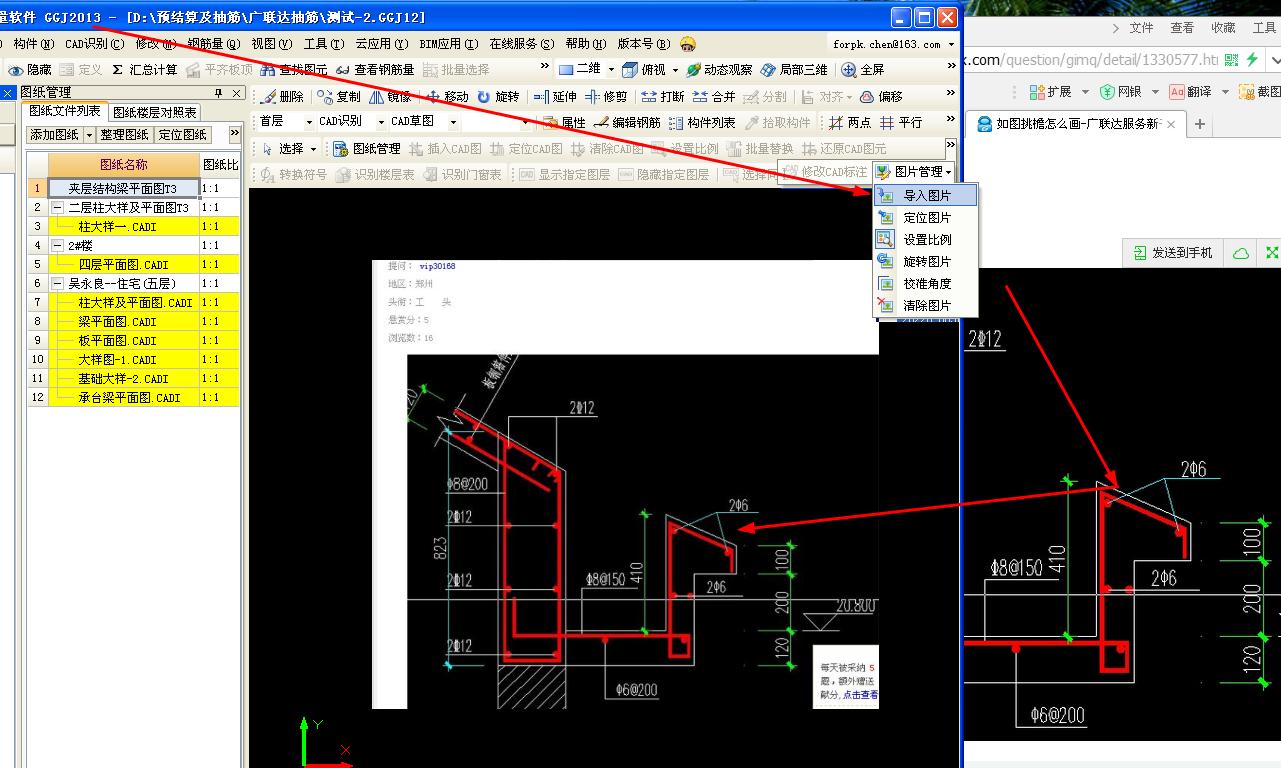This screenshot has width=1281, height=768.
Task: Select the 镜像 mirror tool
Action: pos(390,97)
